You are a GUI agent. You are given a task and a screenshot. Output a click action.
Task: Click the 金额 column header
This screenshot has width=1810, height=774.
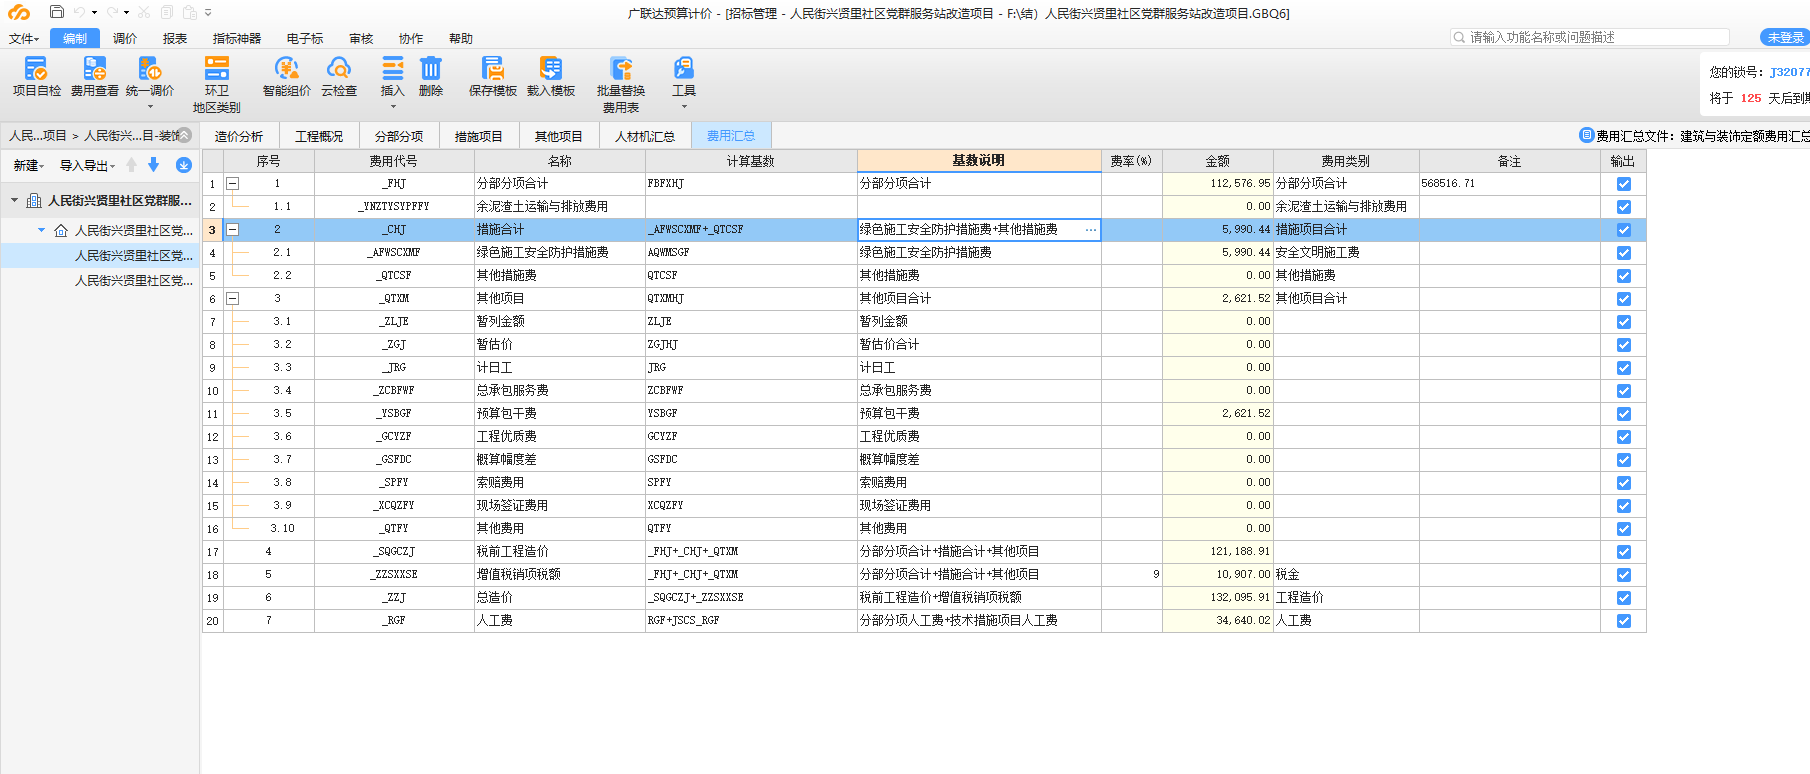pyautogui.click(x=1217, y=161)
